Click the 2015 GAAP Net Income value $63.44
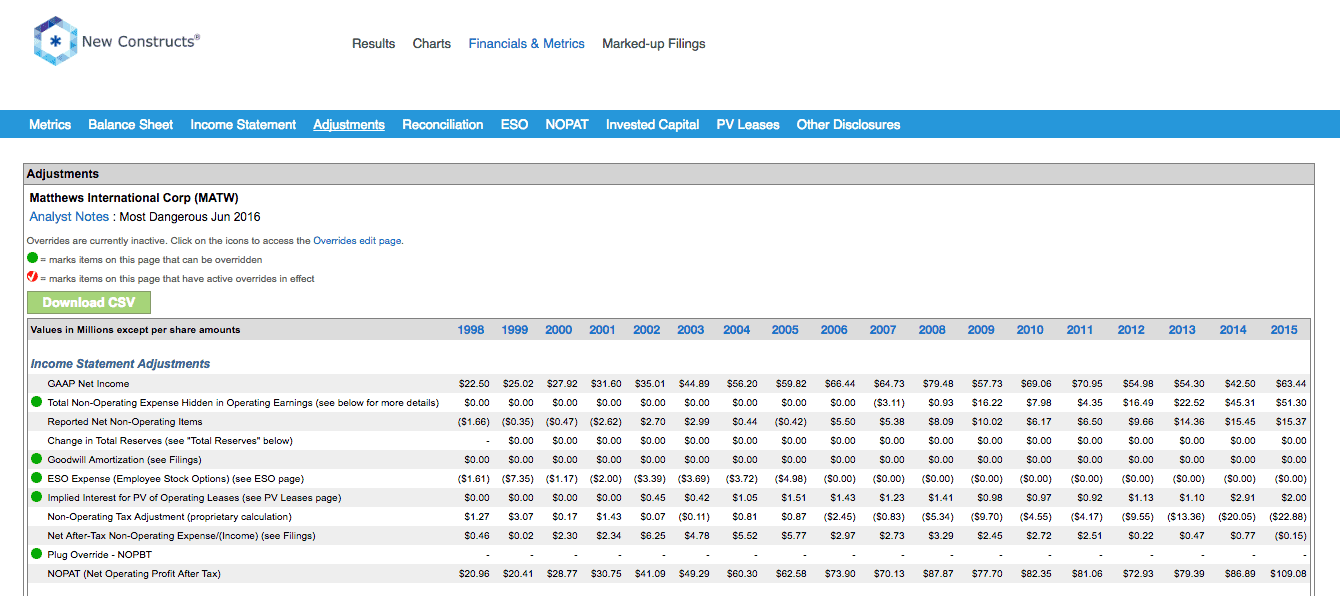The height and width of the screenshot is (596, 1340). [x=1290, y=384]
